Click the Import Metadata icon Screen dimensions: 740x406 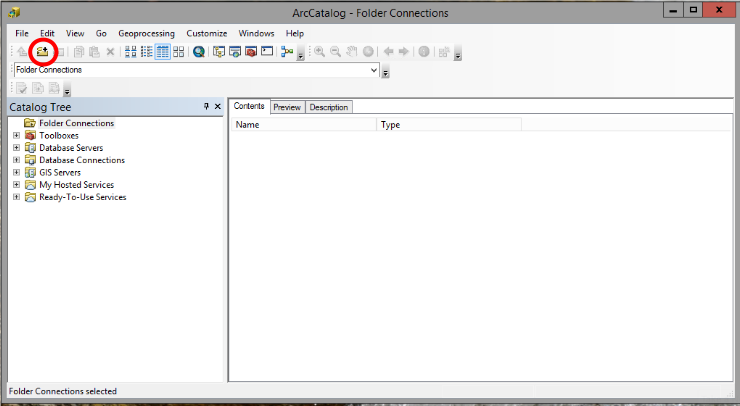coord(54,88)
